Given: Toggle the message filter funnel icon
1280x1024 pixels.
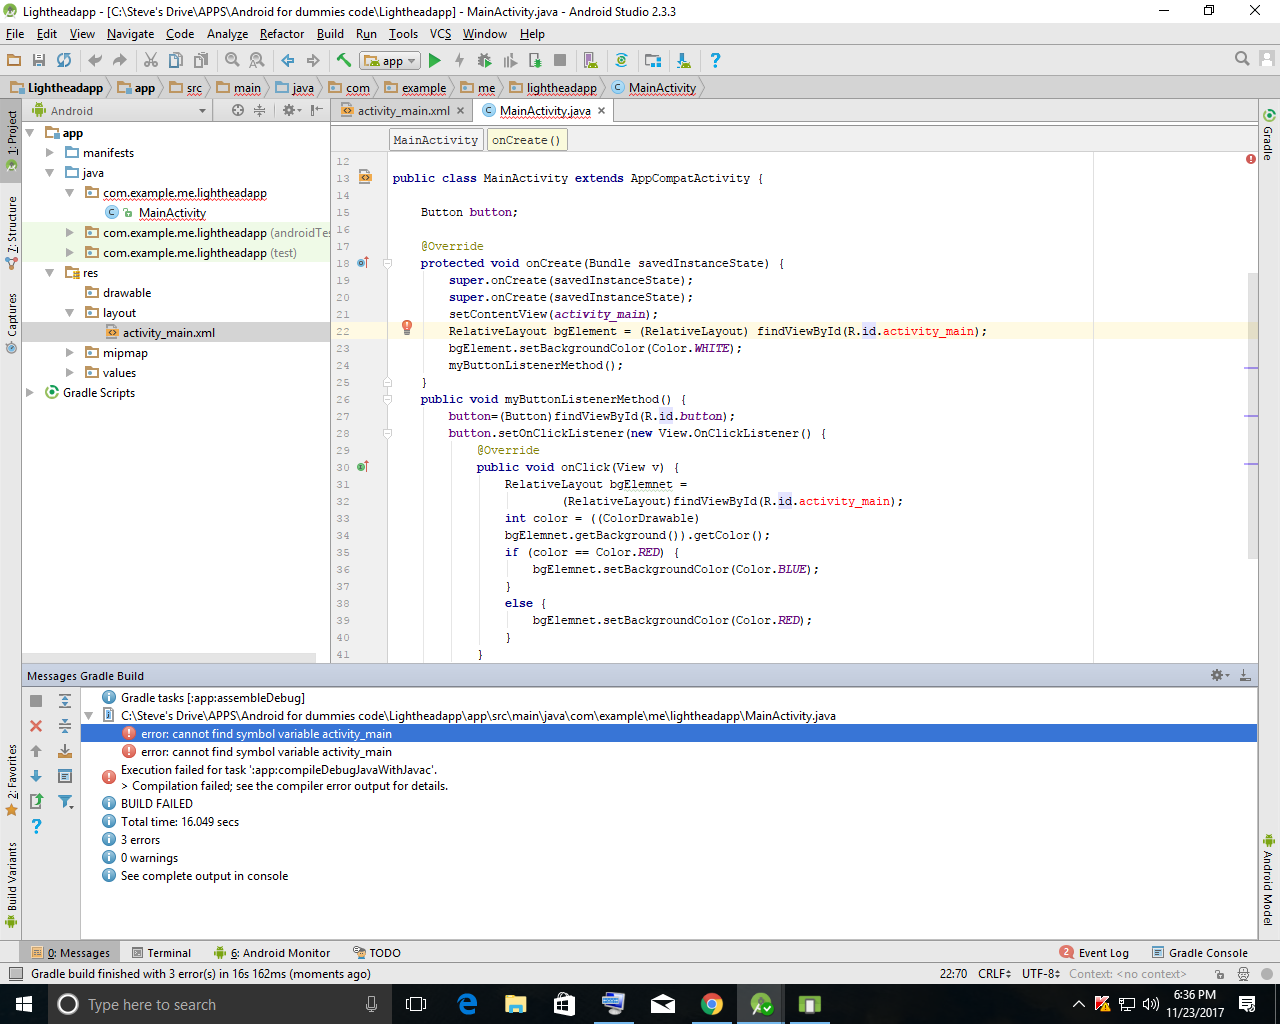Looking at the screenshot, I should 65,801.
